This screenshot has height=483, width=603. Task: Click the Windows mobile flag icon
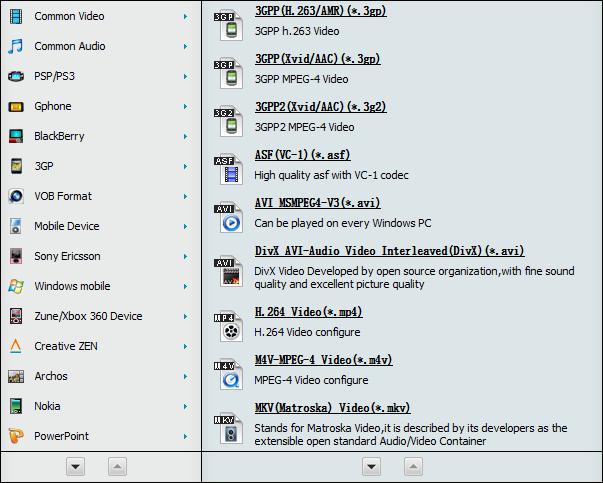tap(16, 286)
